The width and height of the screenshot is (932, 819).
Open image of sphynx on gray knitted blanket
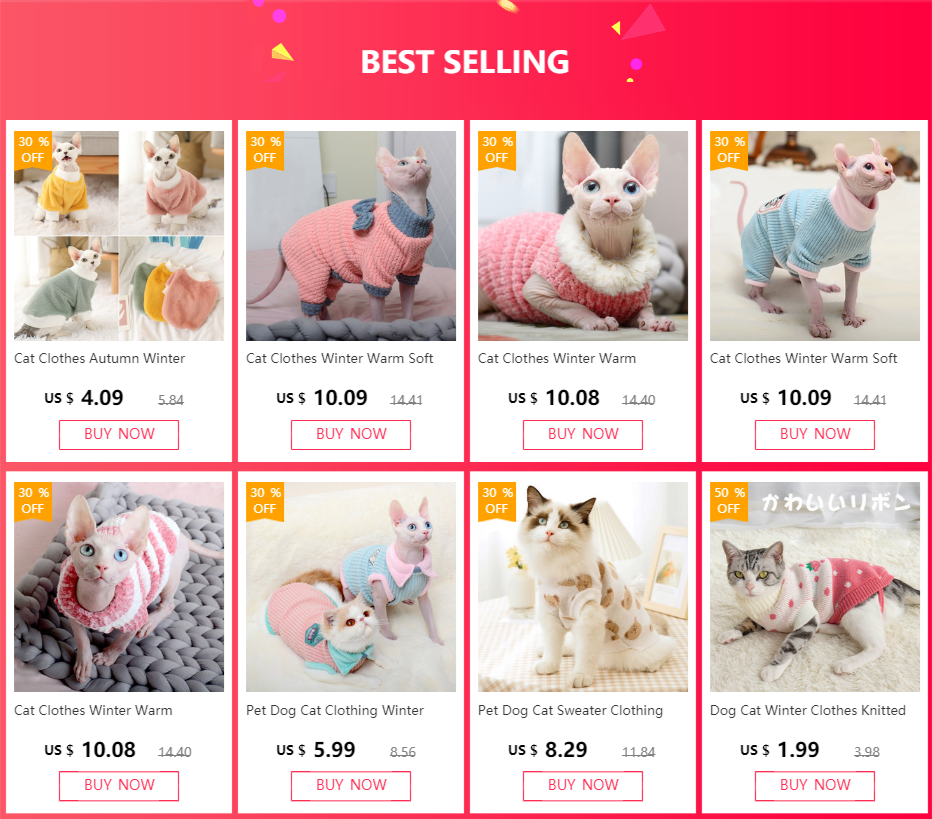(119, 587)
